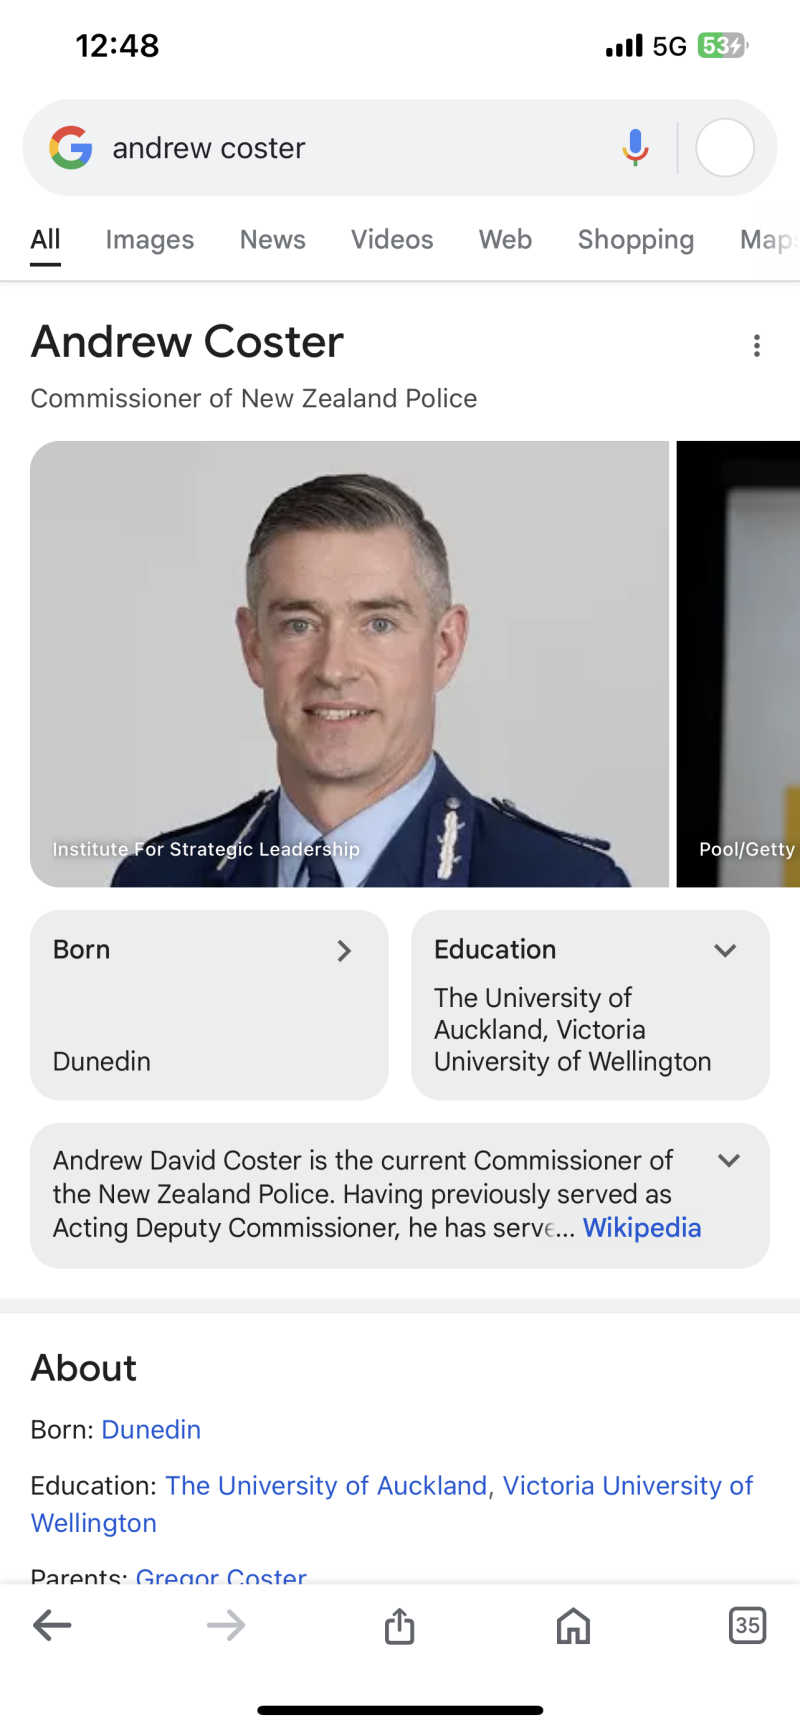Viewport: 800px width, 1730px height.
Task: Switch to the News tab
Action: [272, 240]
